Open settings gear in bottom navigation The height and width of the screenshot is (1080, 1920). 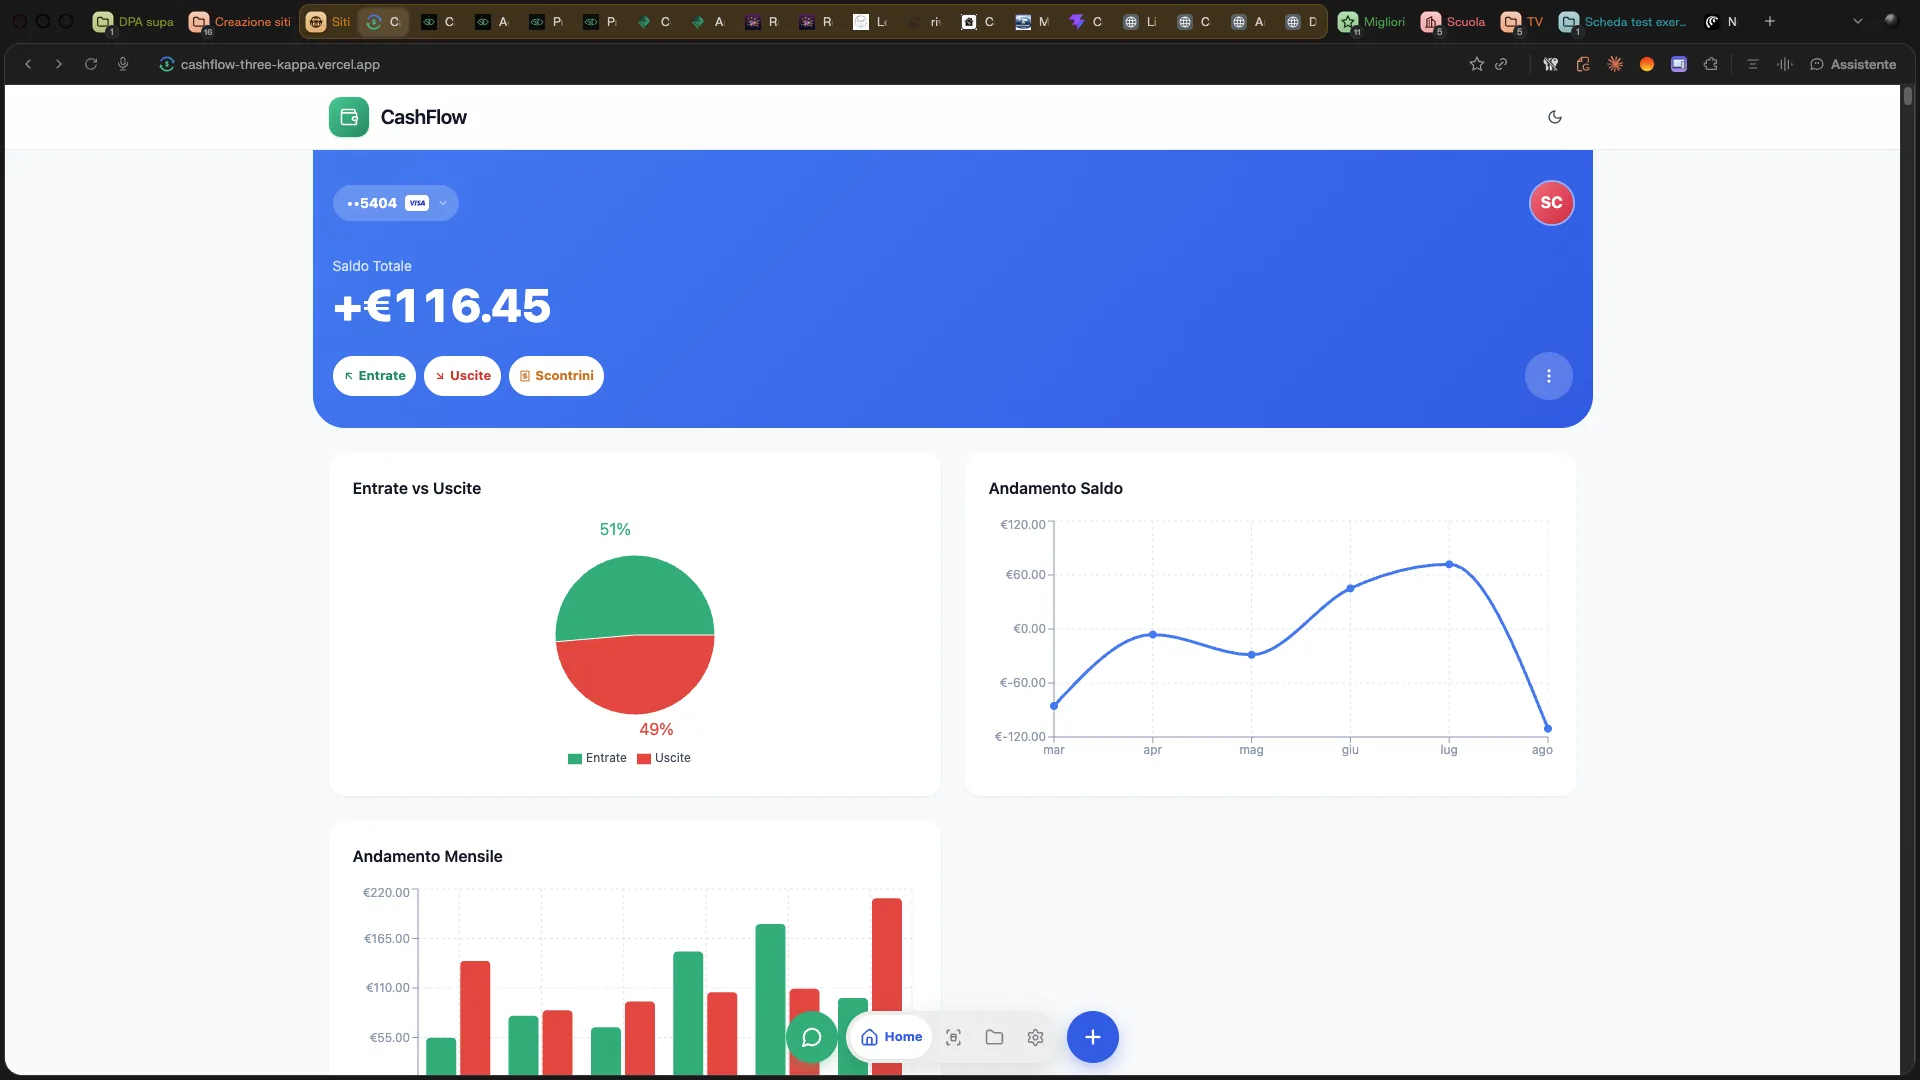(x=1035, y=1037)
